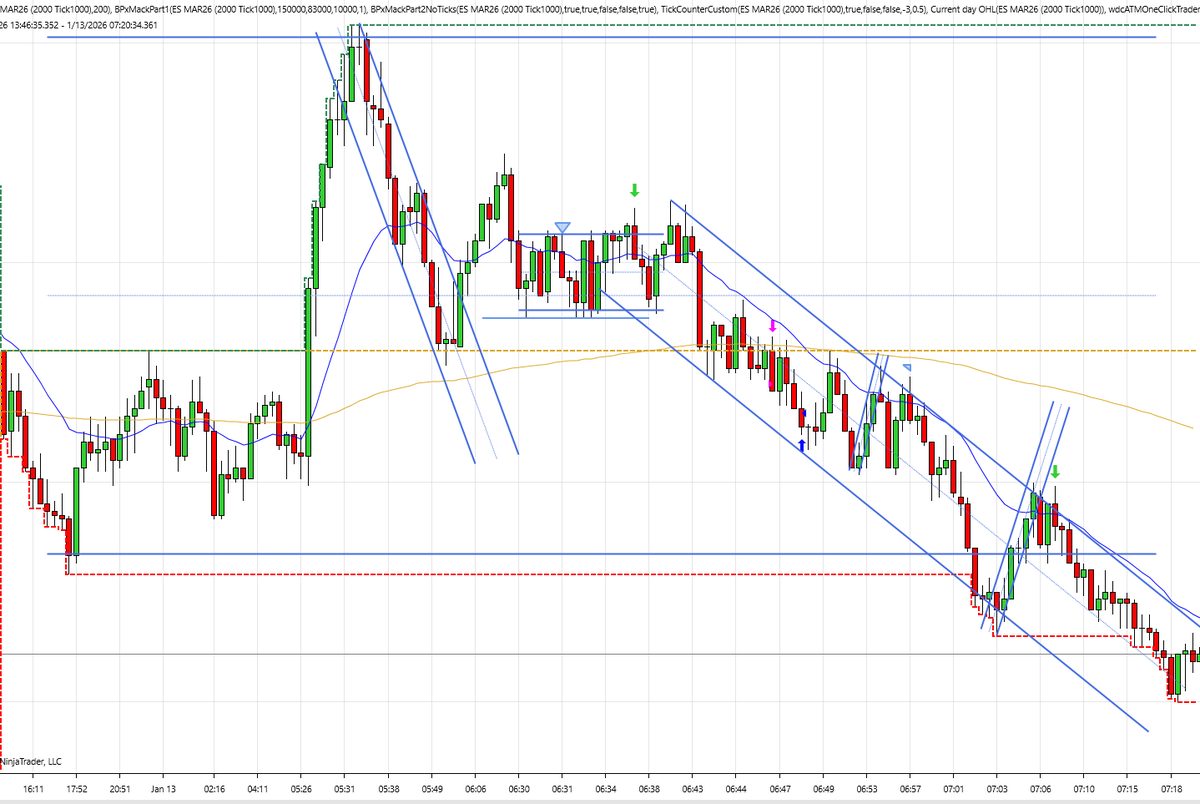The height and width of the screenshot is (804, 1200).
Task: Click the 06:47 time axis label
Action: (x=779, y=789)
